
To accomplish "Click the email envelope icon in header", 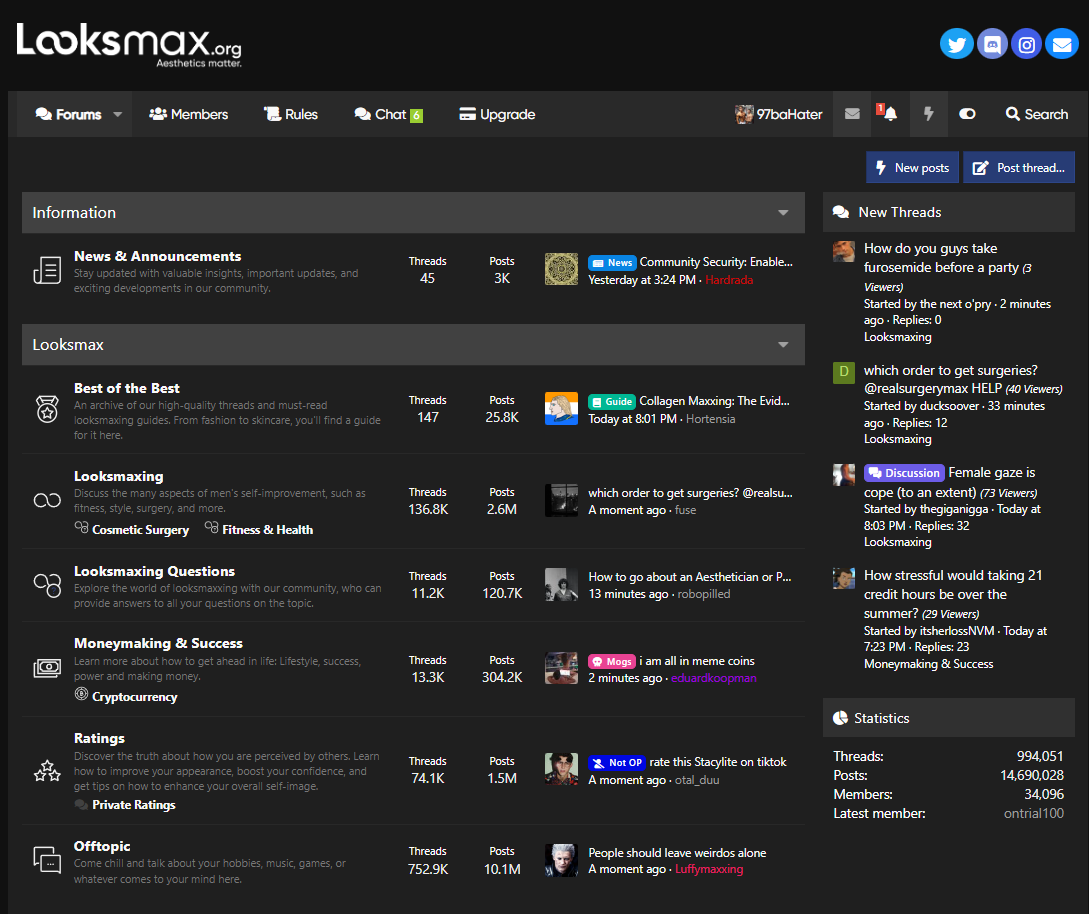I will [1061, 44].
